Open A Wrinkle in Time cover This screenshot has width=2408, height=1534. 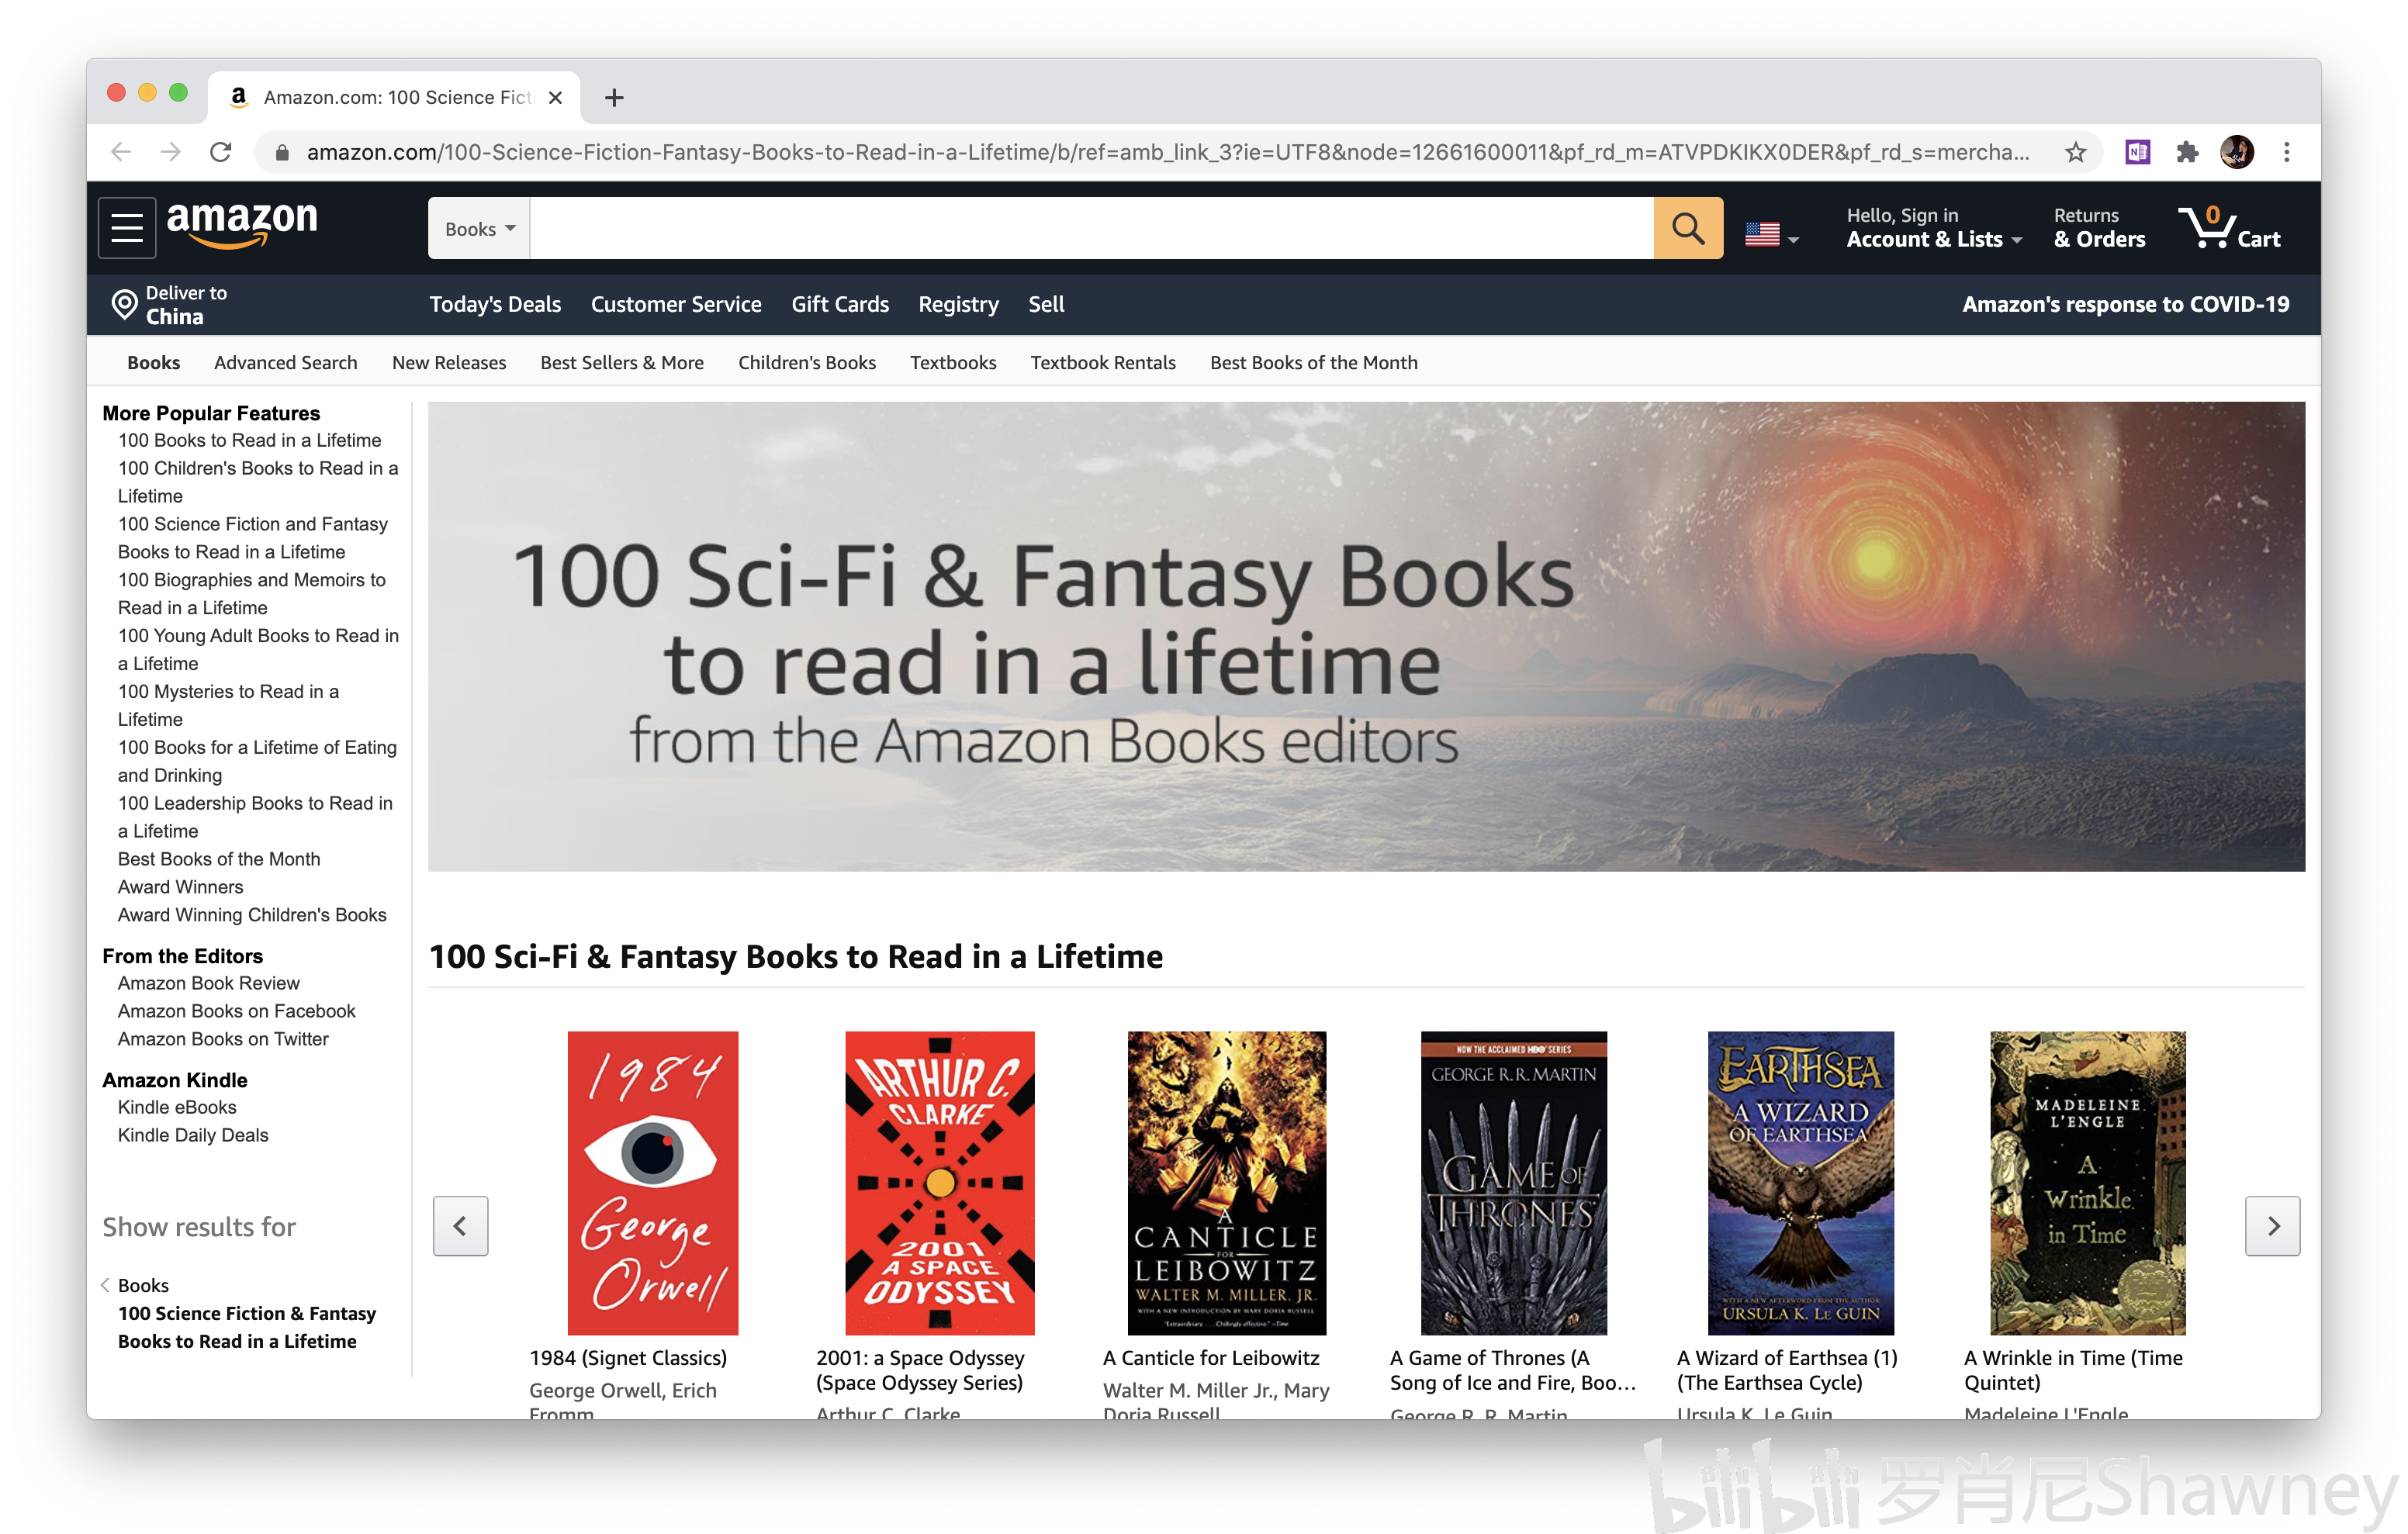[x=2087, y=1183]
